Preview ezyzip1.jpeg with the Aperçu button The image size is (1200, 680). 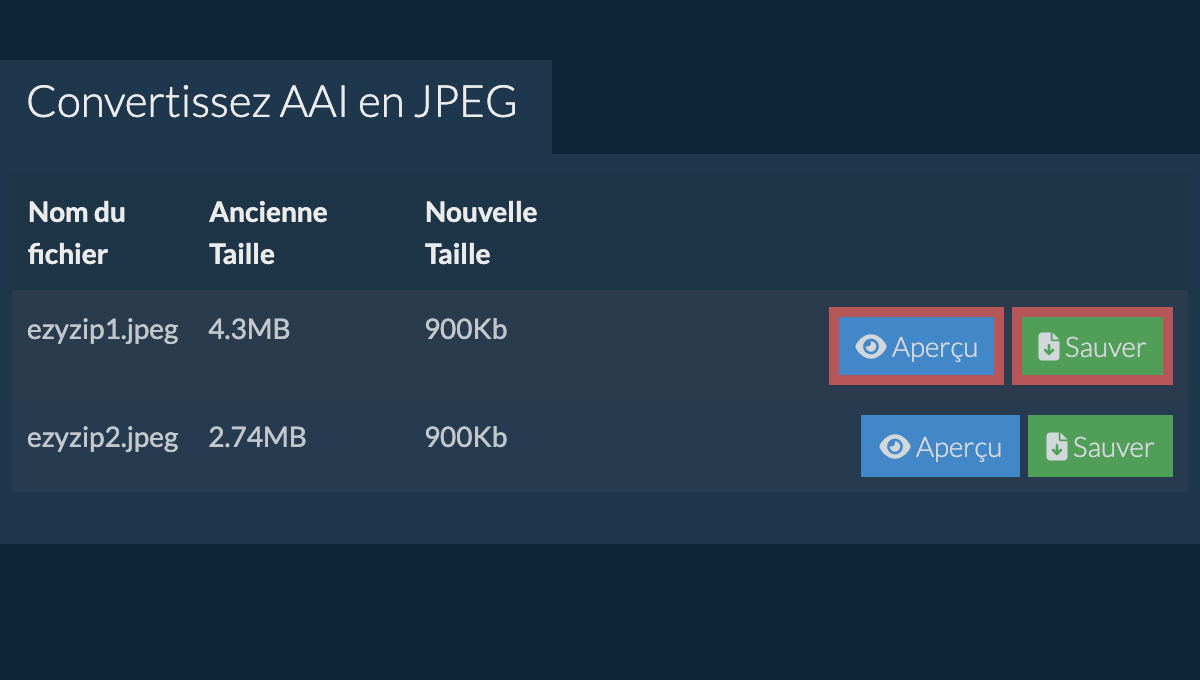point(916,347)
